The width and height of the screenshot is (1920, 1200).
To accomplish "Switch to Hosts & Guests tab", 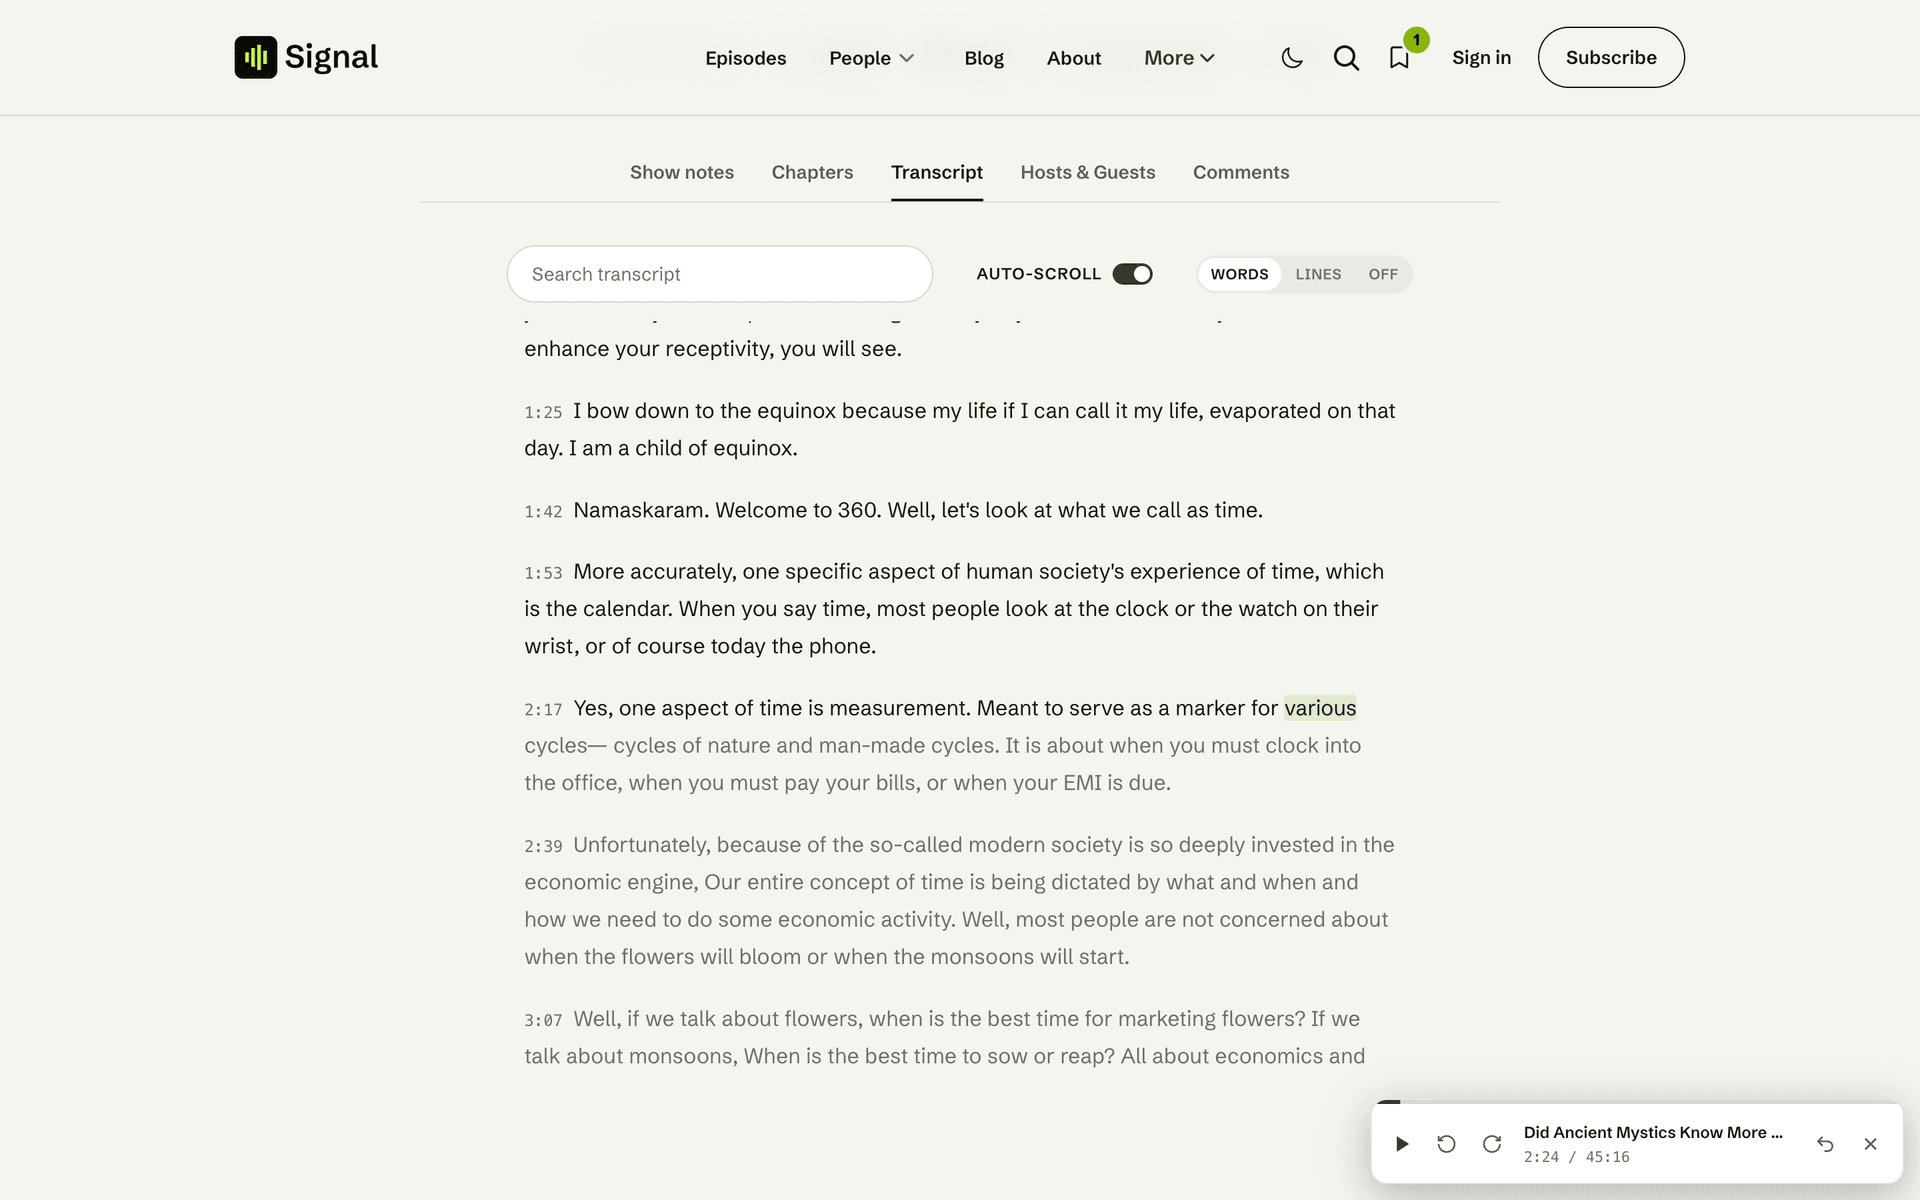I will pyautogui.click(x=1088, y=172).
